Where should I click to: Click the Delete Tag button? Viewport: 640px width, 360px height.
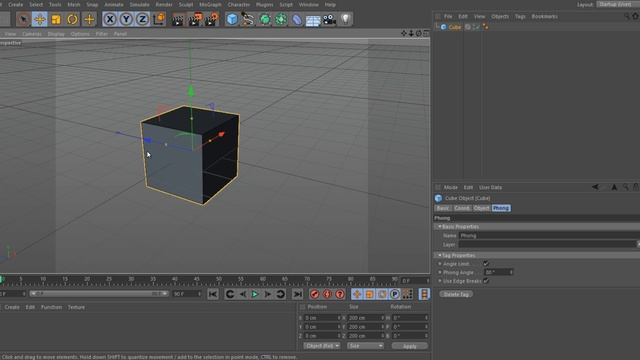[x=456, y=294]
